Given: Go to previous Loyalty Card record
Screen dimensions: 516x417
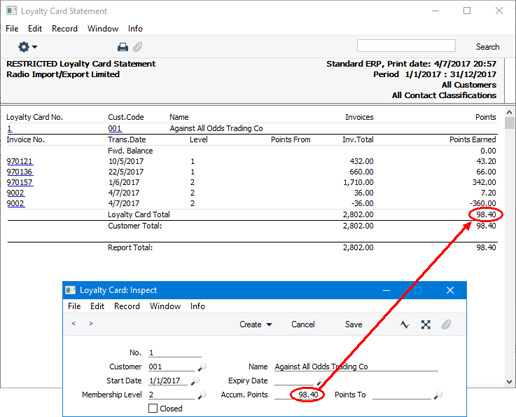Looking at the screenshot, I should tap(73, 324).
